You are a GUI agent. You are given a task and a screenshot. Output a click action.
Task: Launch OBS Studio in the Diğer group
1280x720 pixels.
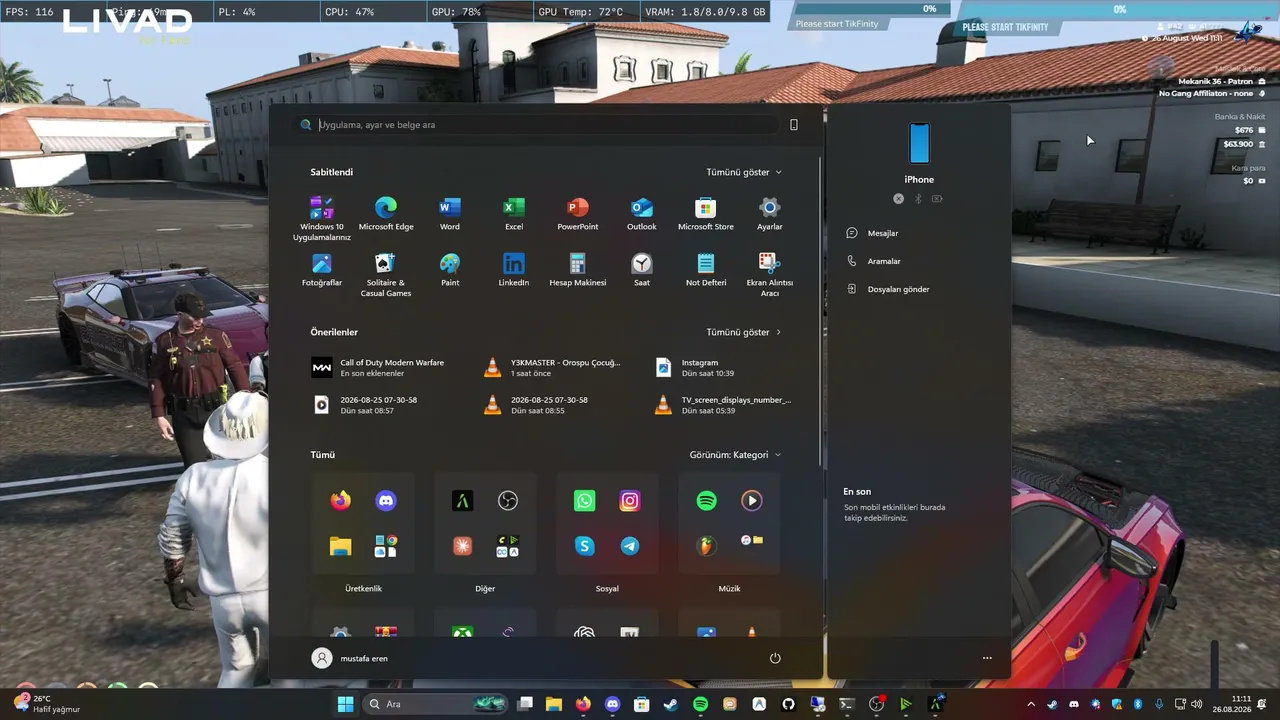(508, 501)
